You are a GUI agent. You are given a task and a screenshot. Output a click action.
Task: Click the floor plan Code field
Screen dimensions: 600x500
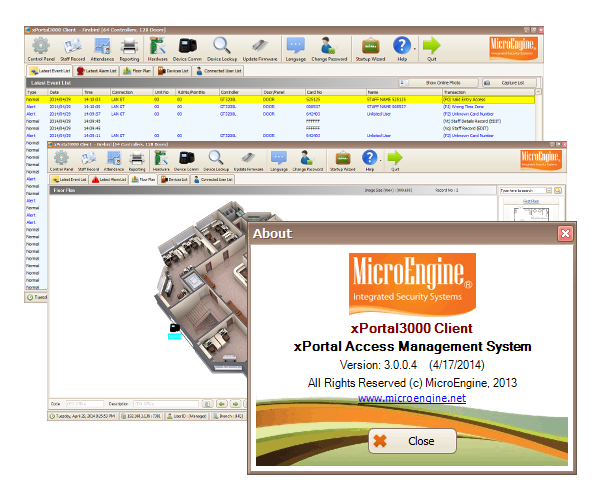pos(85,404)
